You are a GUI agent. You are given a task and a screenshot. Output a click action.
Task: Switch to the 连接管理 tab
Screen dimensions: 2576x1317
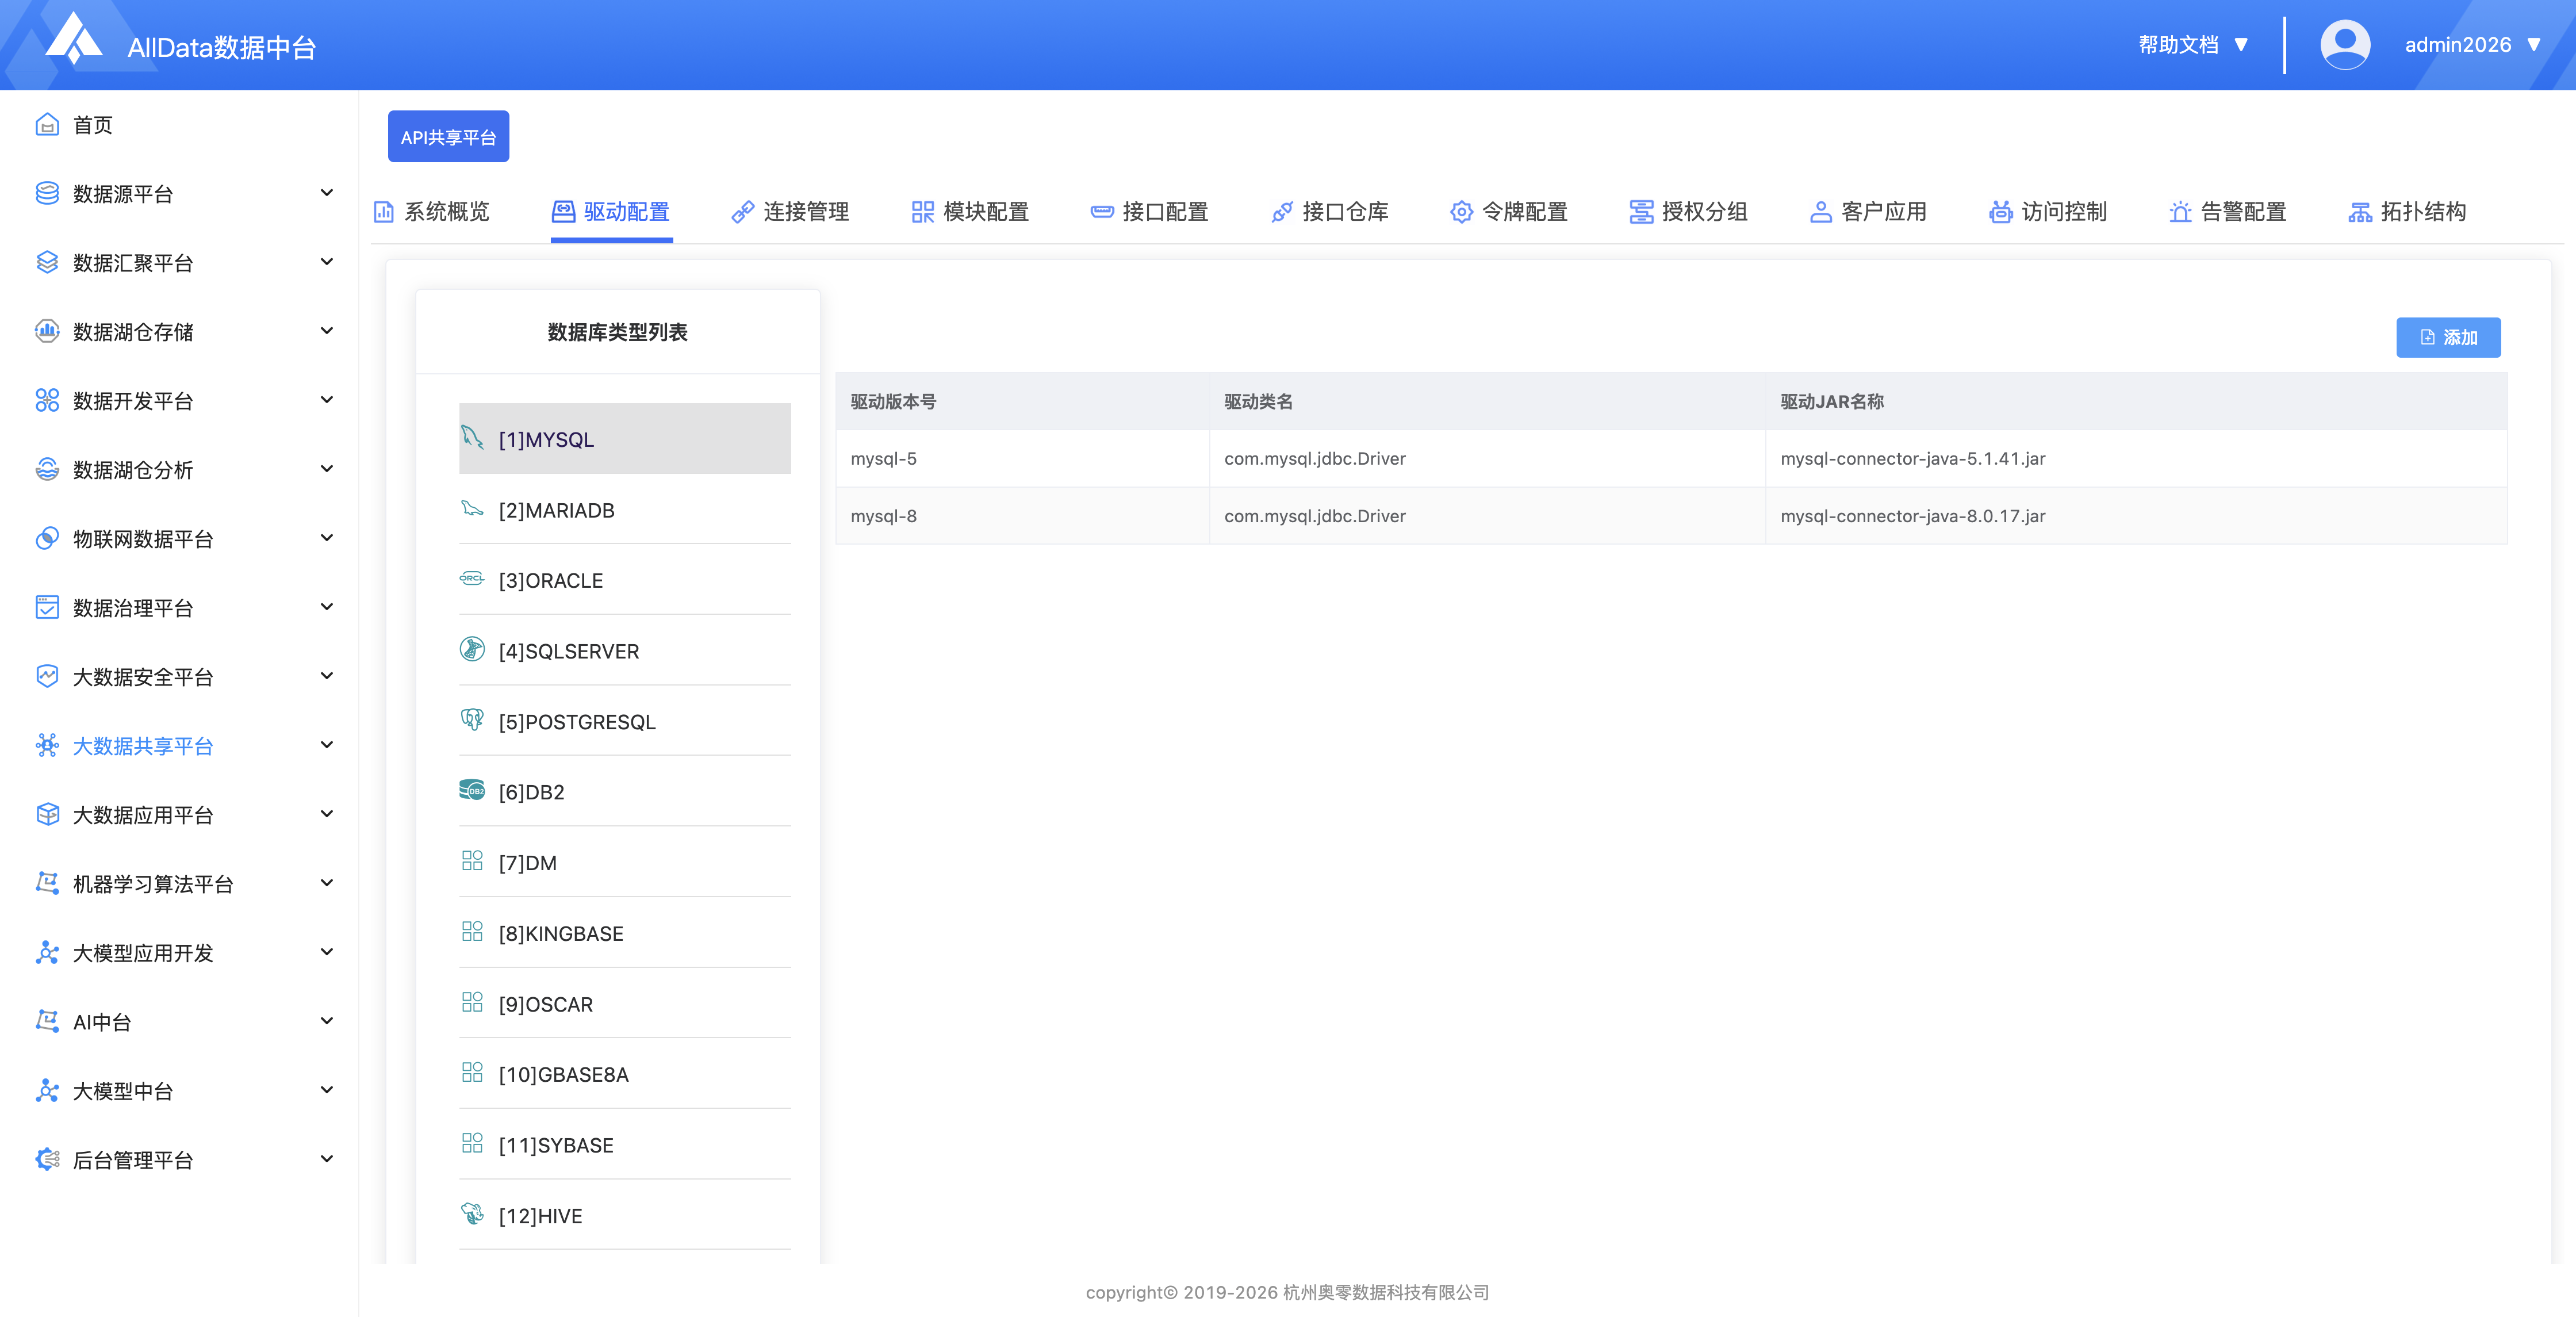790,211
